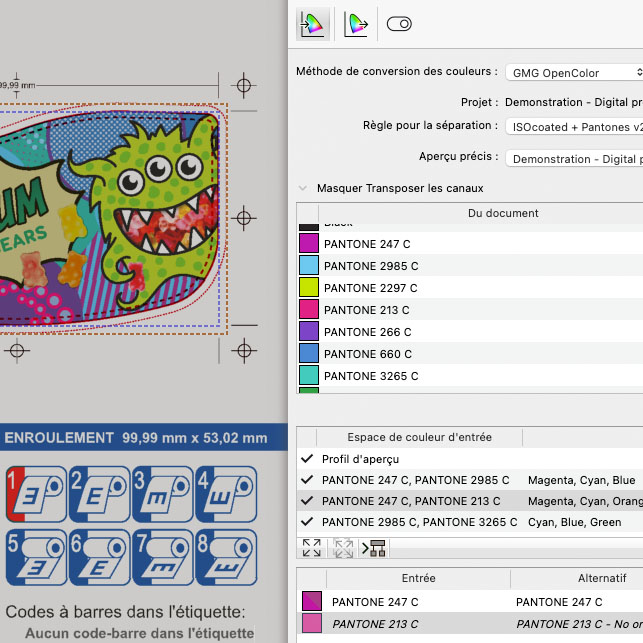
Task: Choose winding direction icon 8
Action: (226, 557)
